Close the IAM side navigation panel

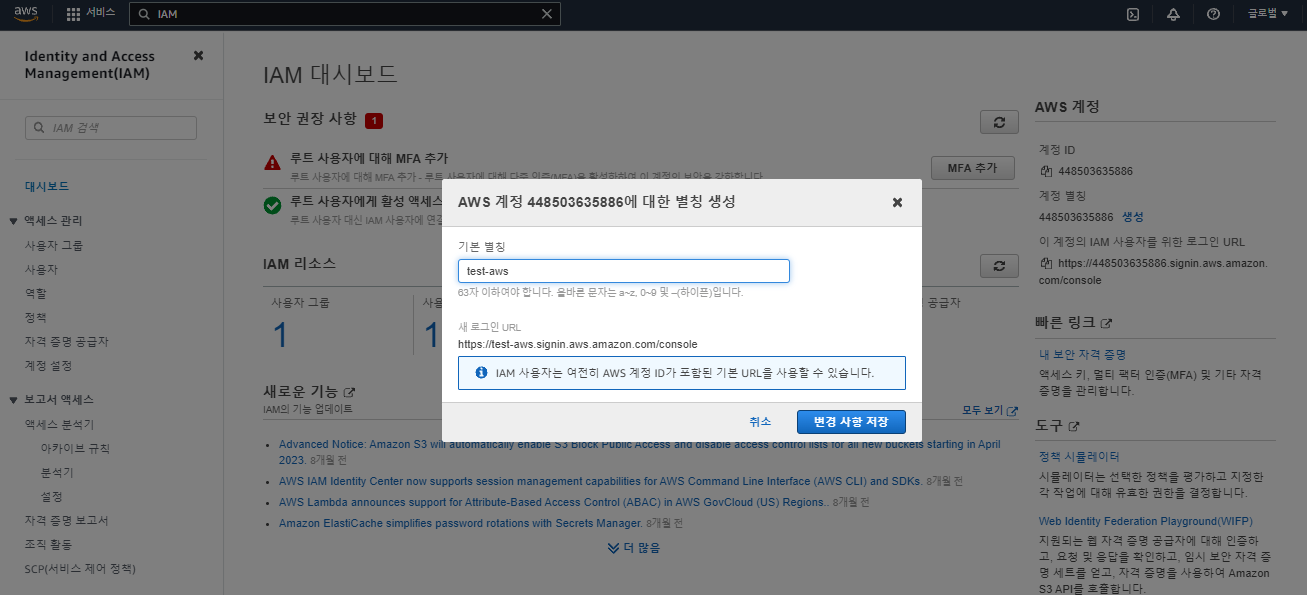(x=198, y=56)
